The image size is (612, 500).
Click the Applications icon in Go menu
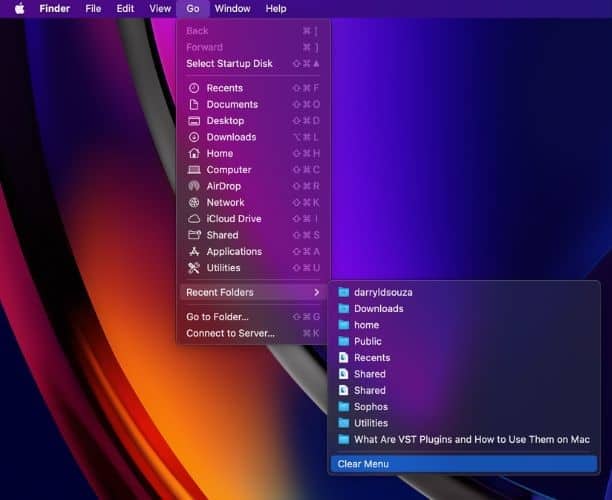[194, 252]
